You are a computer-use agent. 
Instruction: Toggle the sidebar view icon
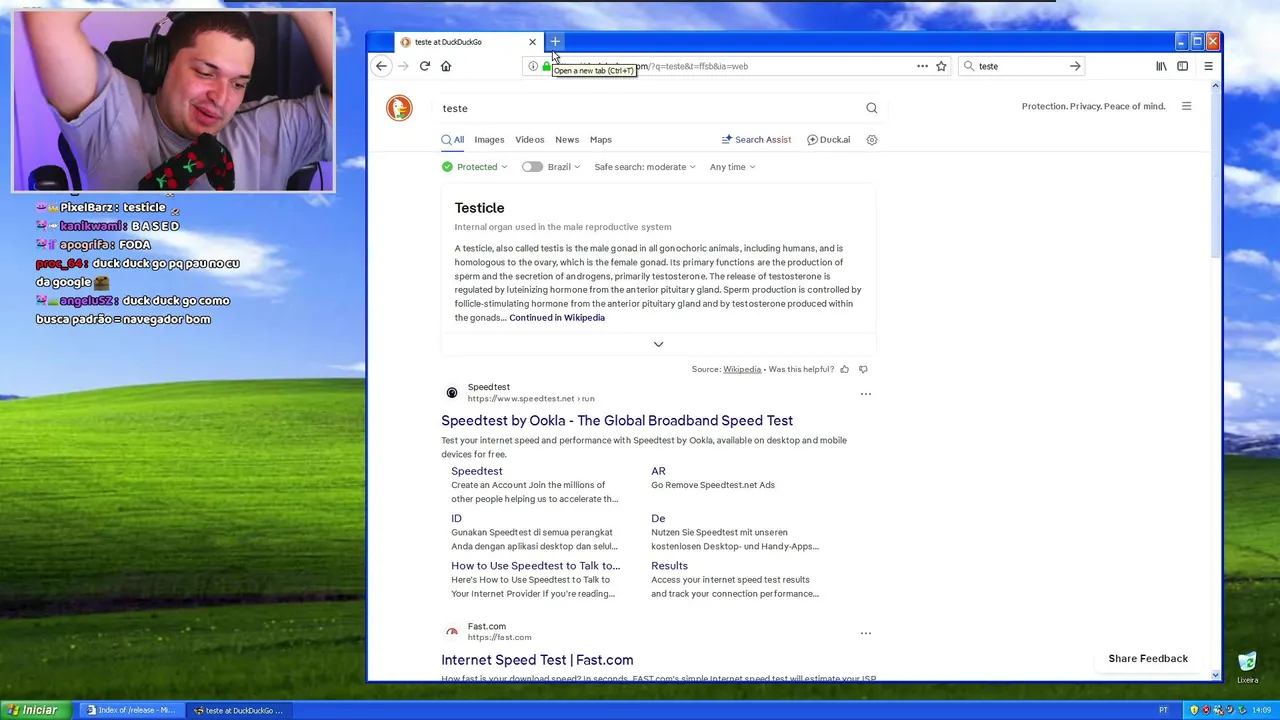1183,66
